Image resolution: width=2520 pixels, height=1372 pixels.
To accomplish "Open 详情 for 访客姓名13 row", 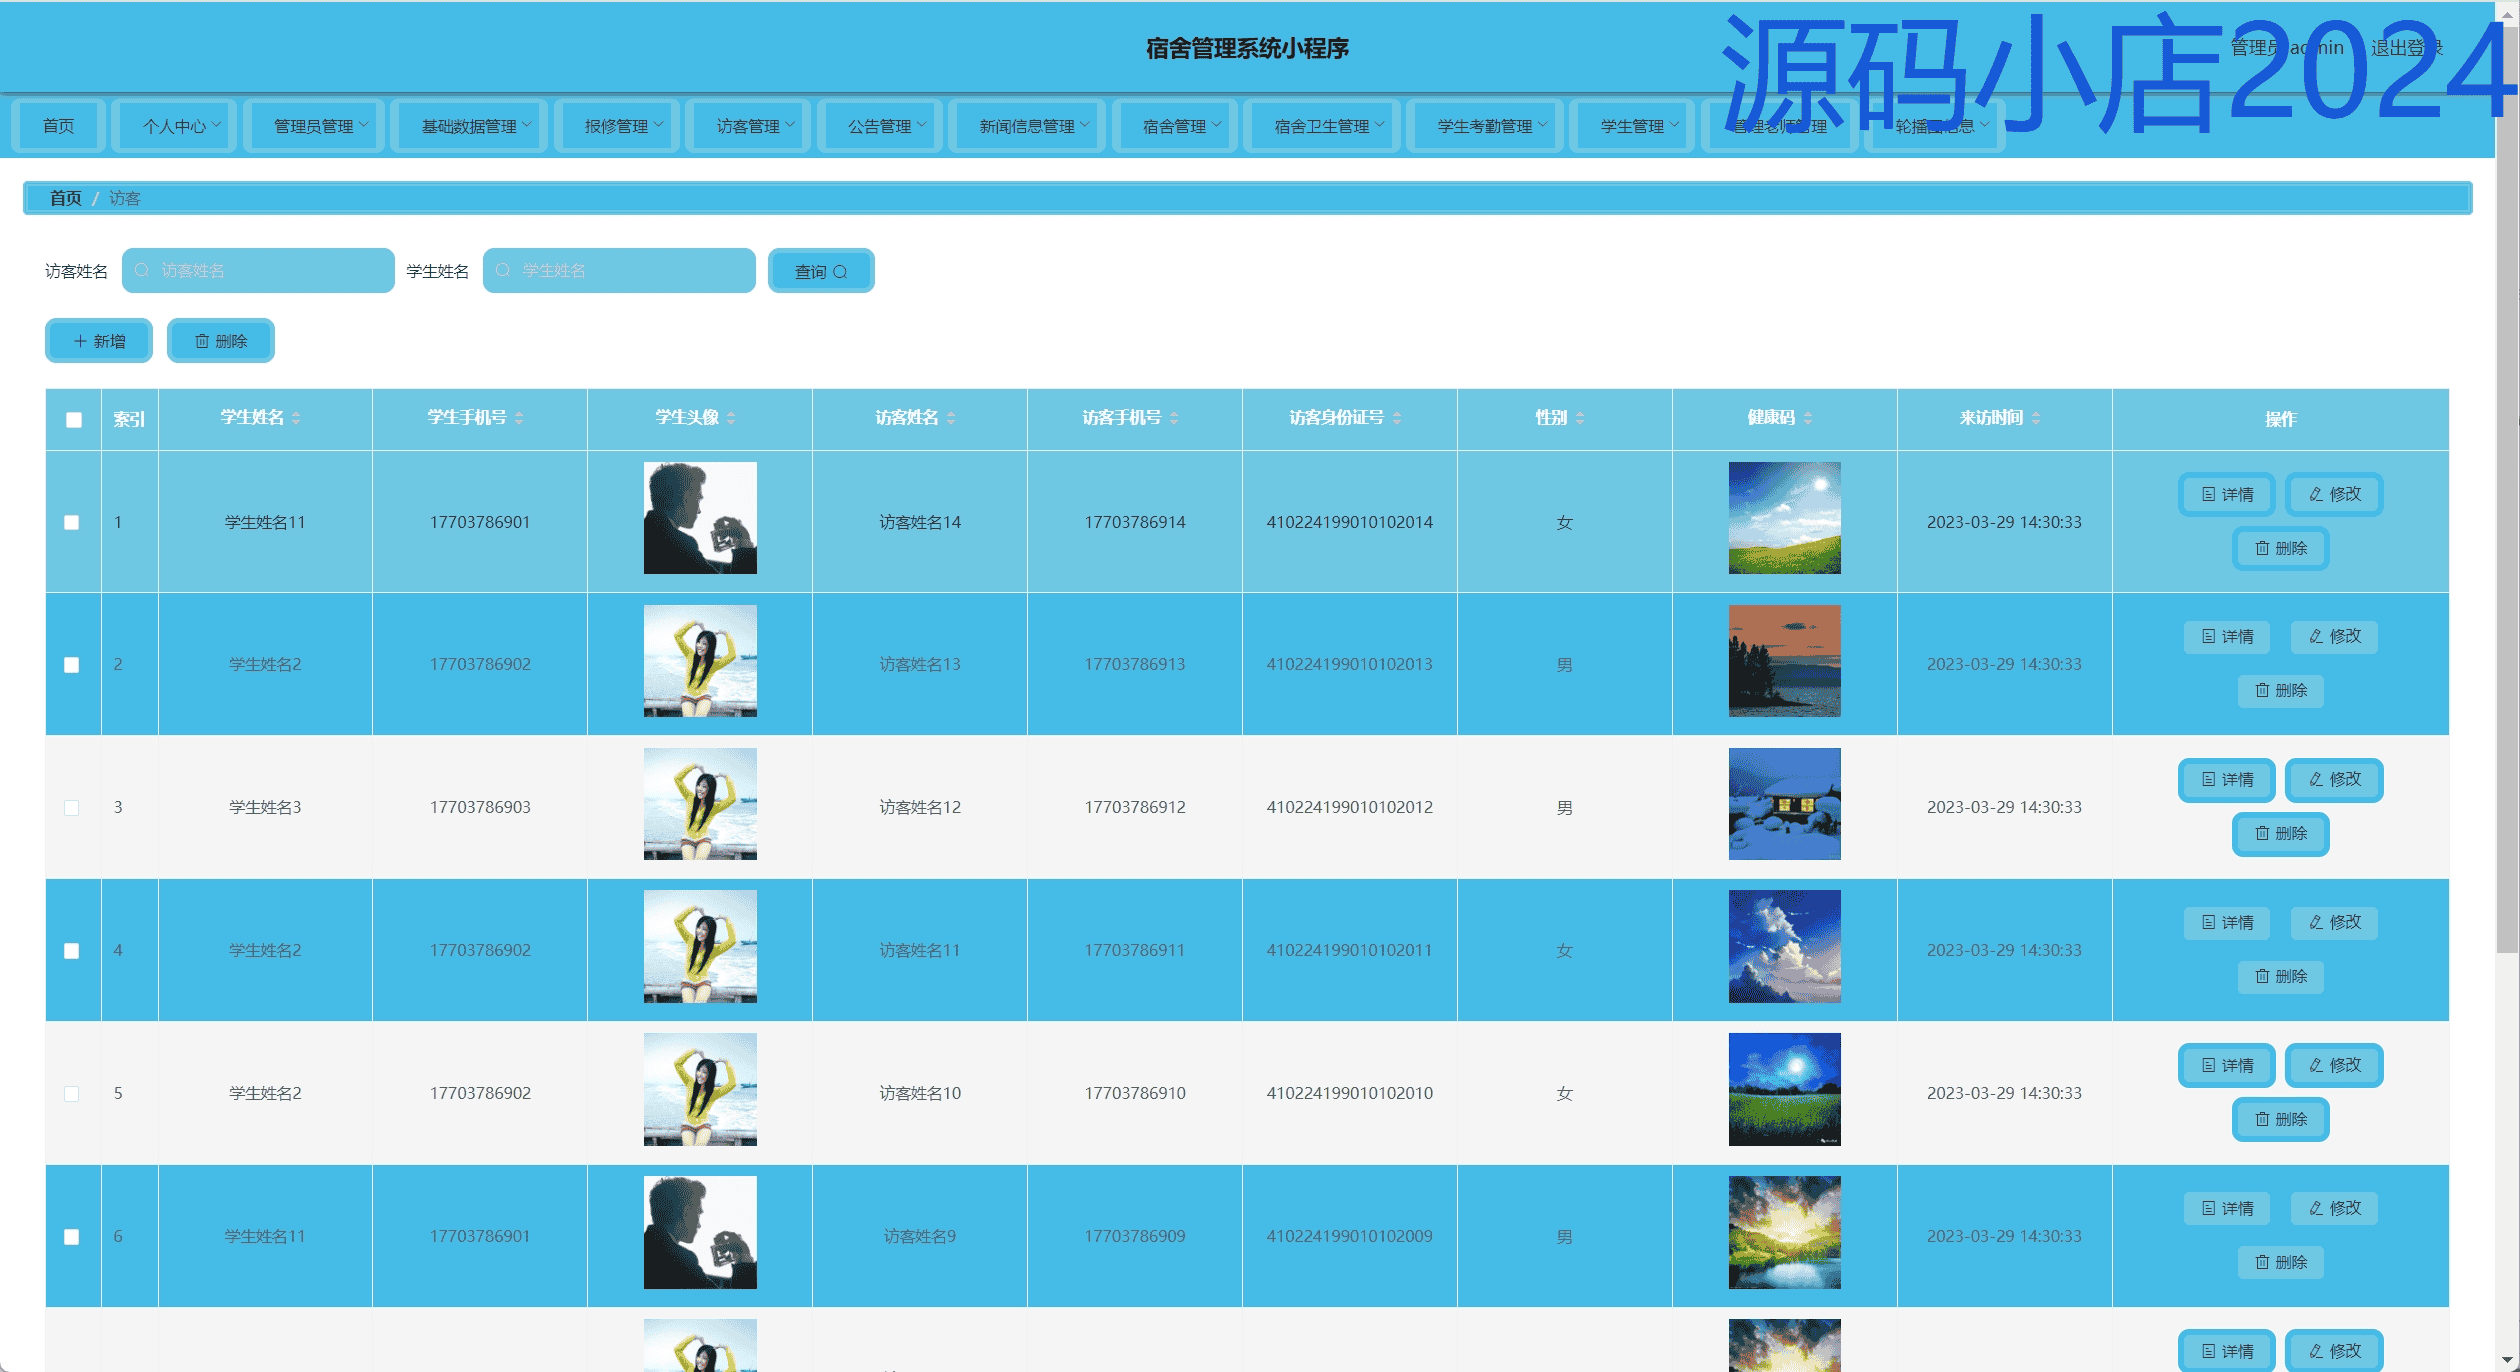I will point(2227,637).
